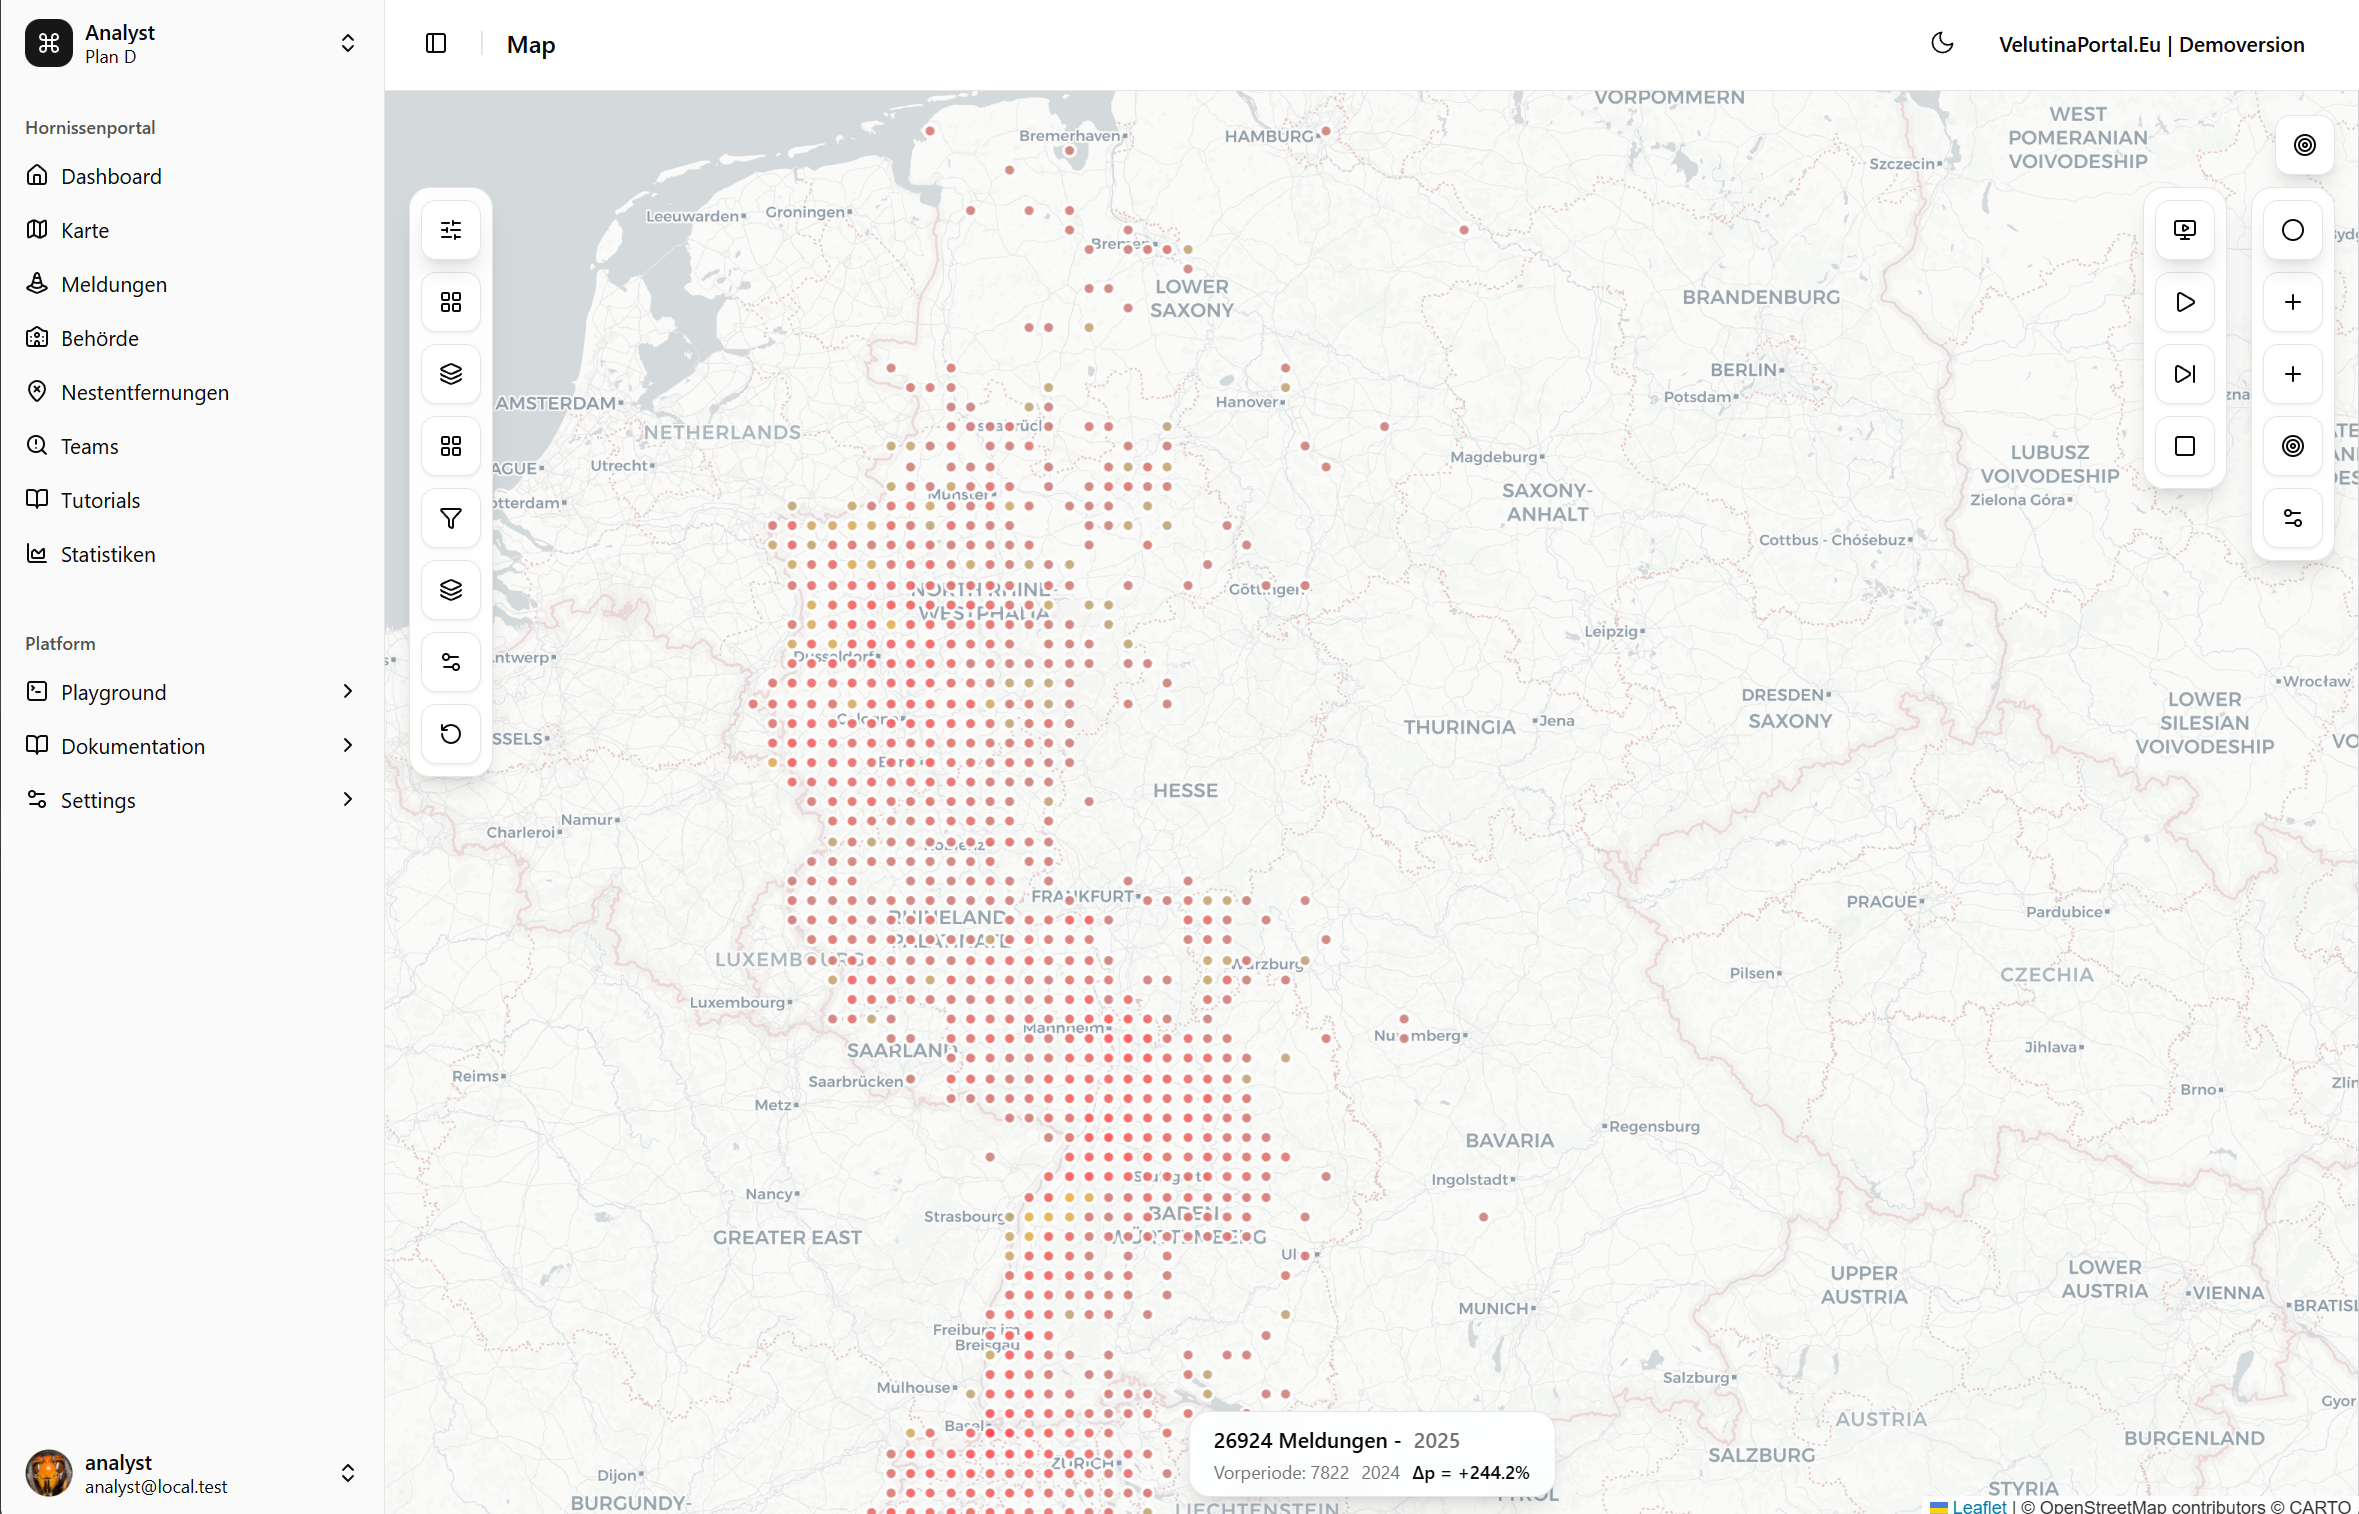Screen dimensions: 2359x1514
Task: Click the Leaflet attribution link
Action: pos(1978,1505)
